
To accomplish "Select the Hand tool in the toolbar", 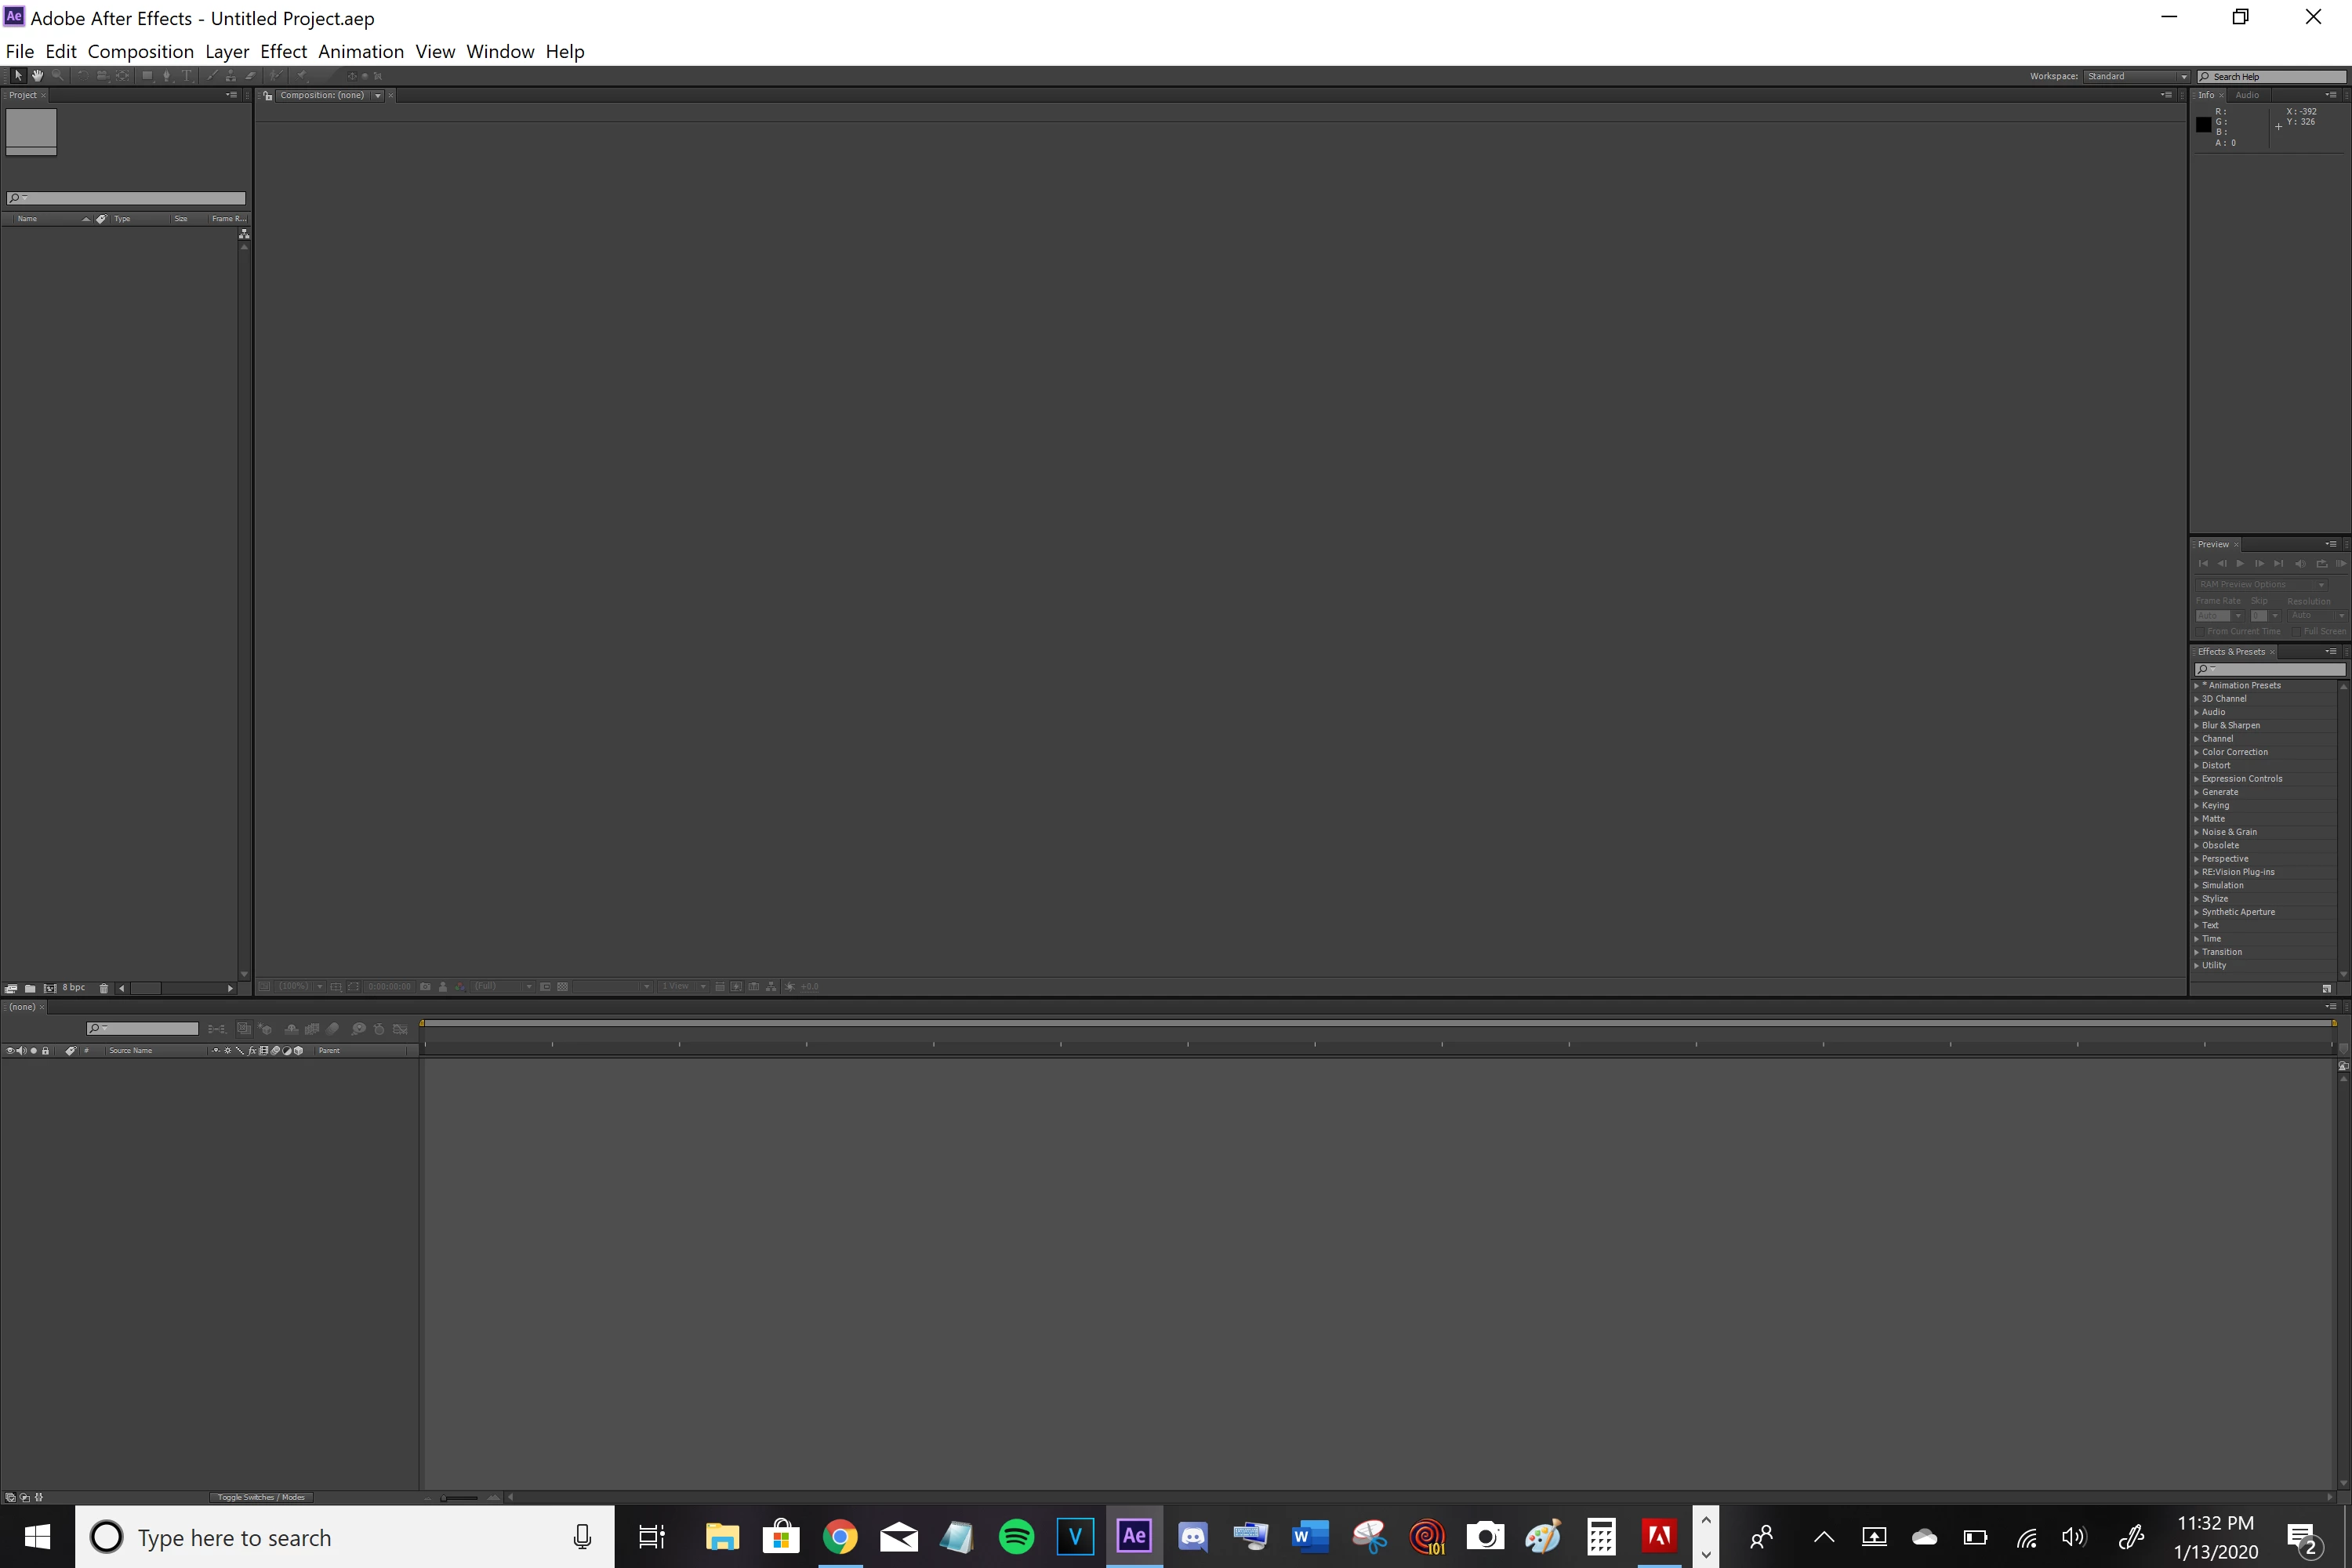I will coord(37,76).
